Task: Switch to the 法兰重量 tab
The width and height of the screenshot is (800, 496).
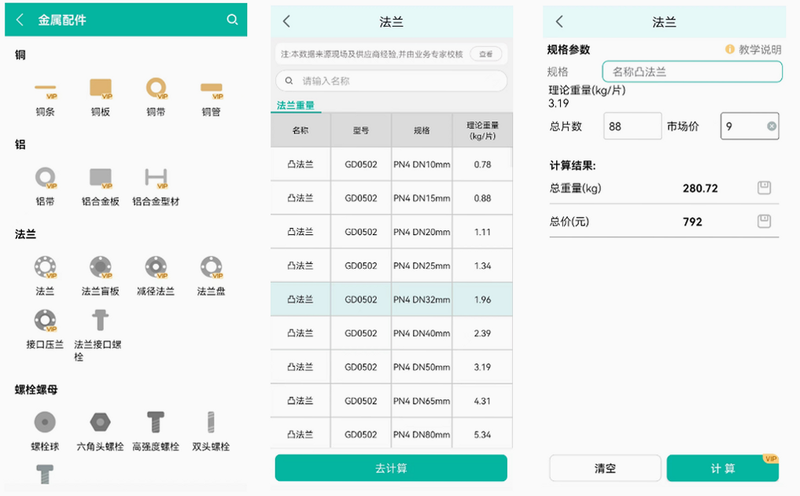Action: pos(295,105)
